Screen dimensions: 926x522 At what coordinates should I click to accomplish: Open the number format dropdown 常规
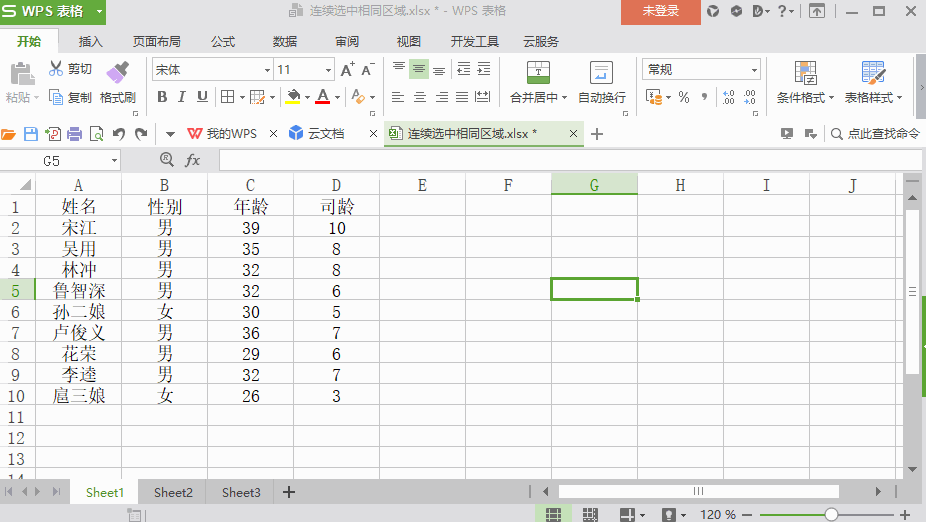click(754, 70)
